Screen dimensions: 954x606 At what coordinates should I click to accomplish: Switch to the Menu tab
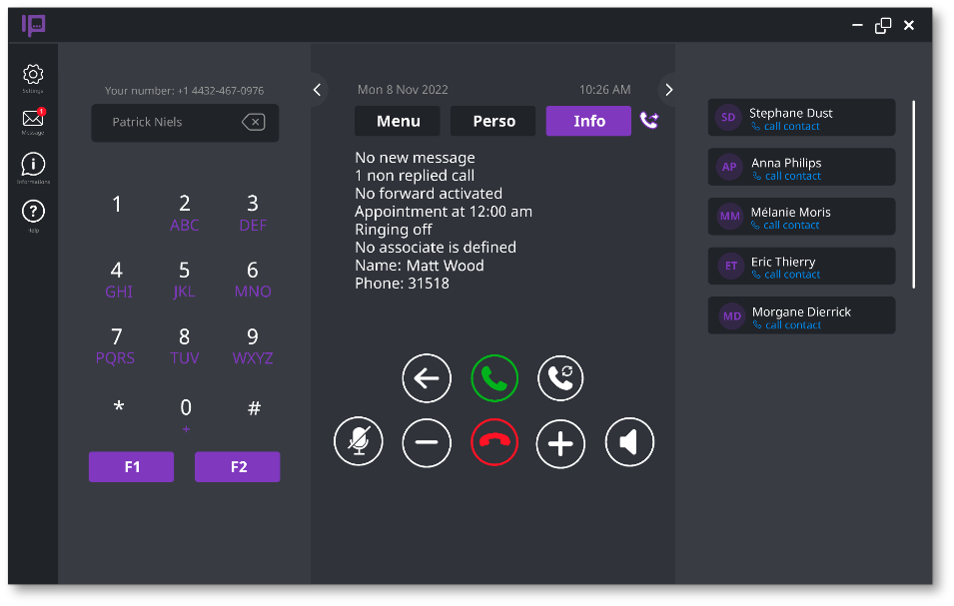point(398,121)
